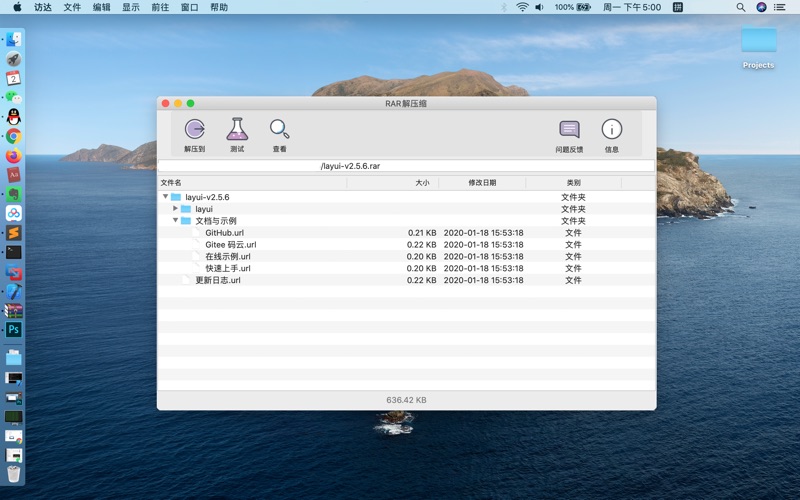The image size is (800, 500).
Task: Open Google Chrome from the Dock
Action: point(13,137)
